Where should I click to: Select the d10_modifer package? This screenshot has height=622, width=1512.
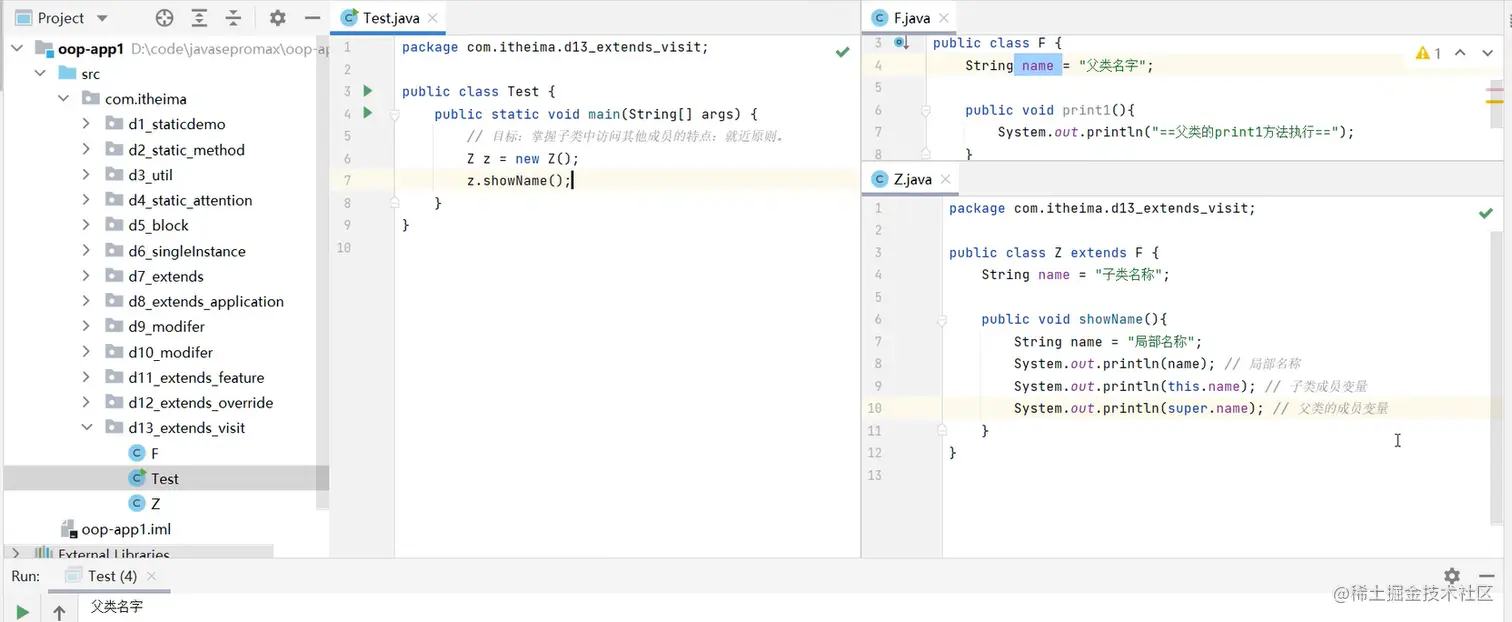point(170,352)
